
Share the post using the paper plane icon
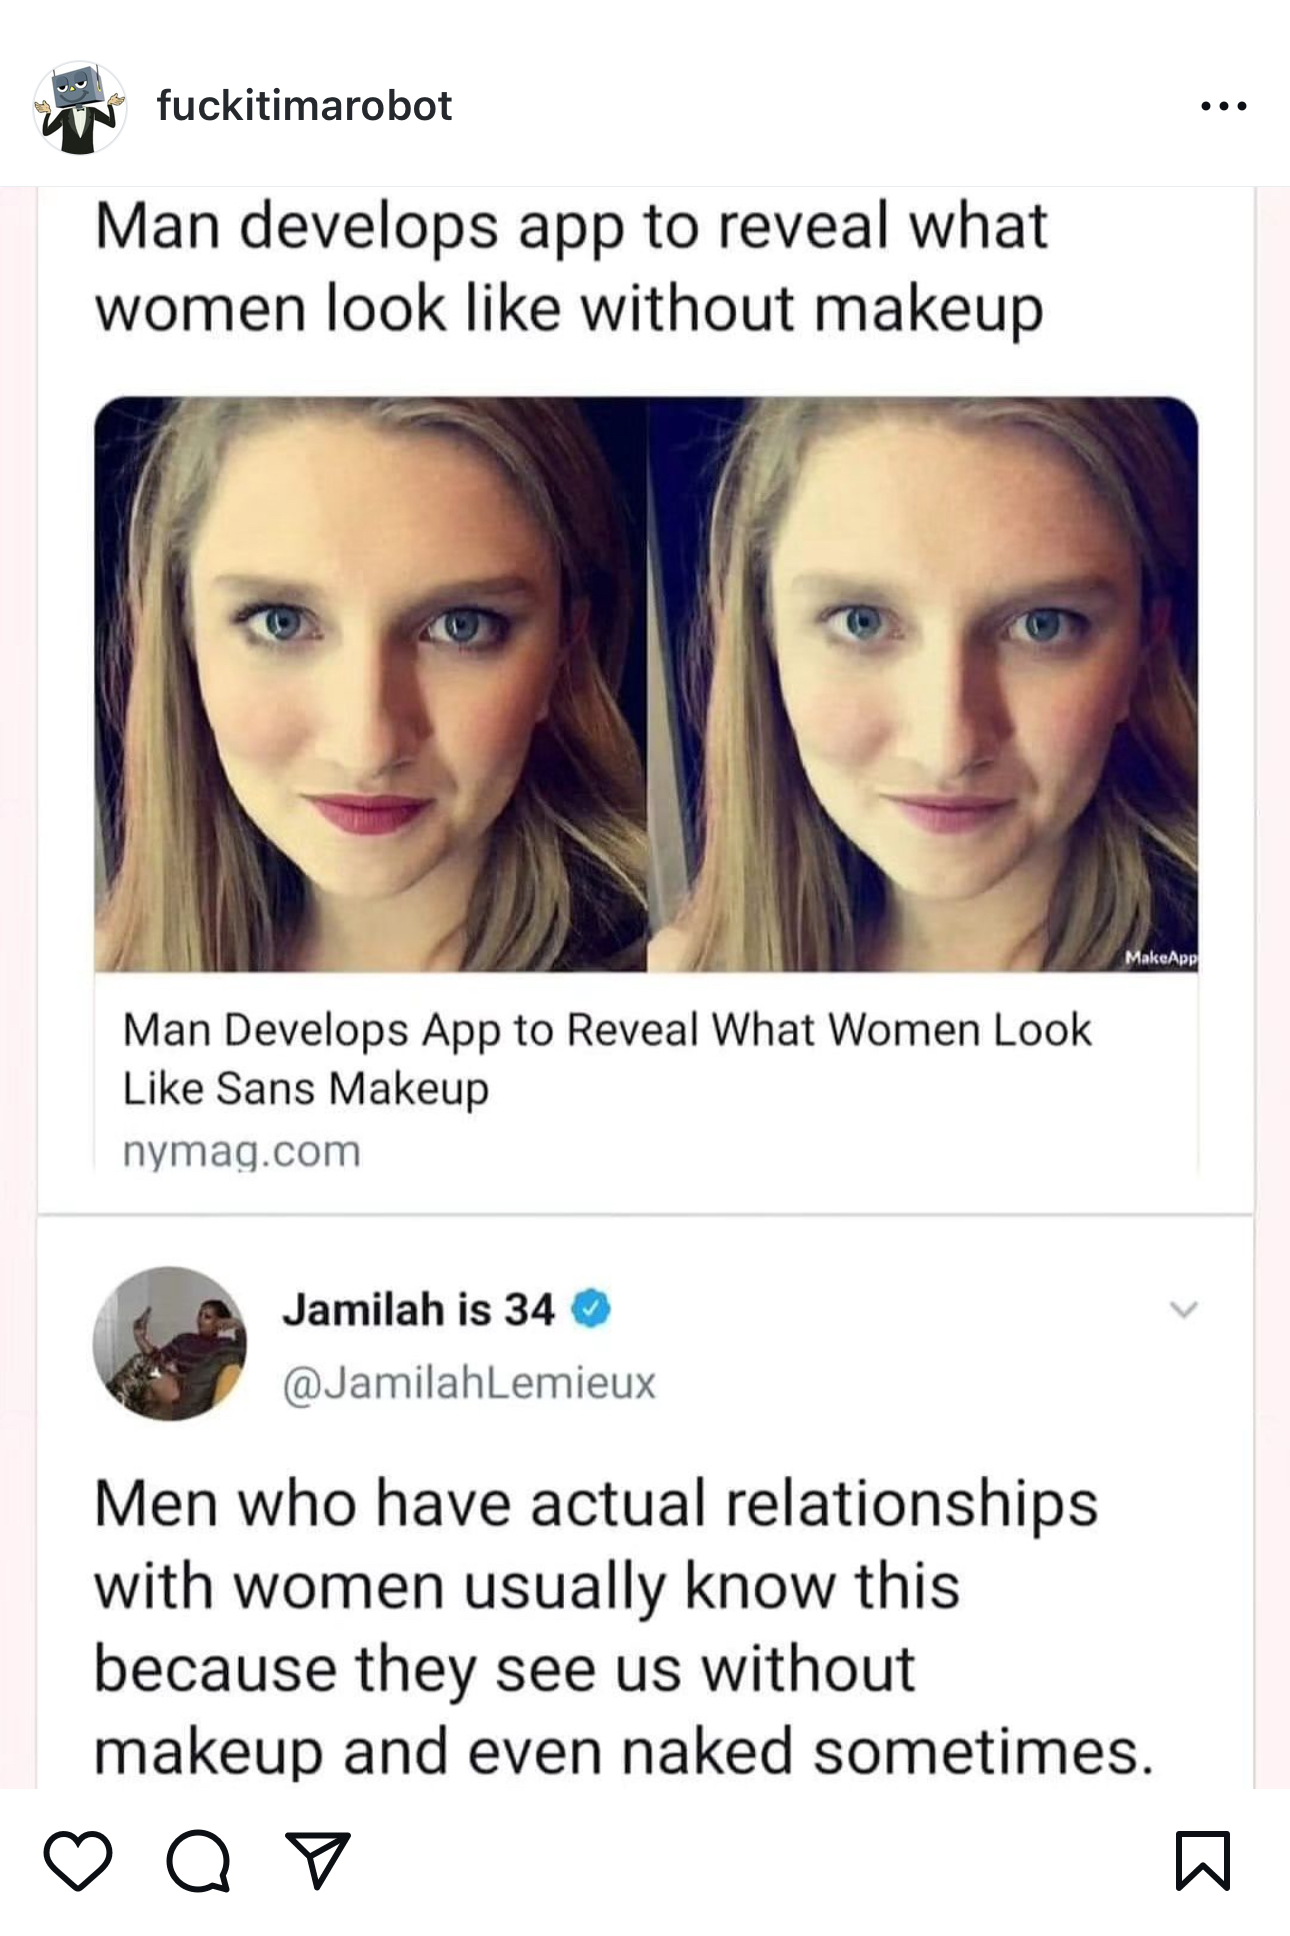(318, 1860)
